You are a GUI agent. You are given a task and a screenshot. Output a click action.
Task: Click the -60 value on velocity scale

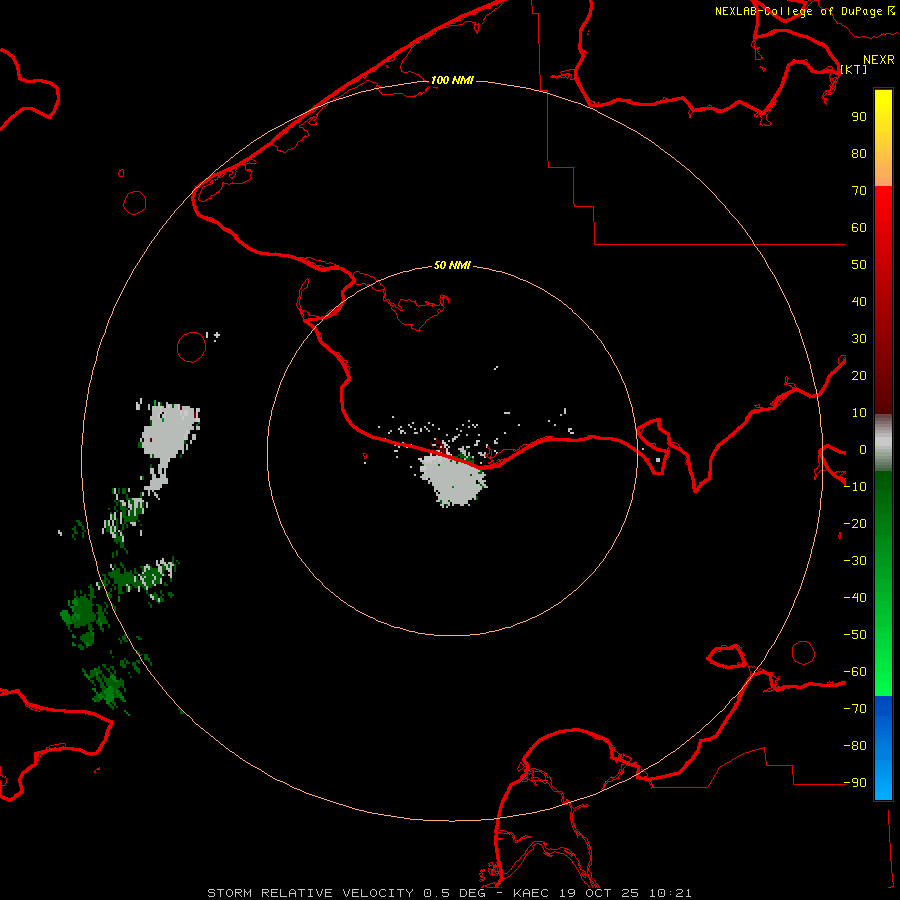pos(855,672)
